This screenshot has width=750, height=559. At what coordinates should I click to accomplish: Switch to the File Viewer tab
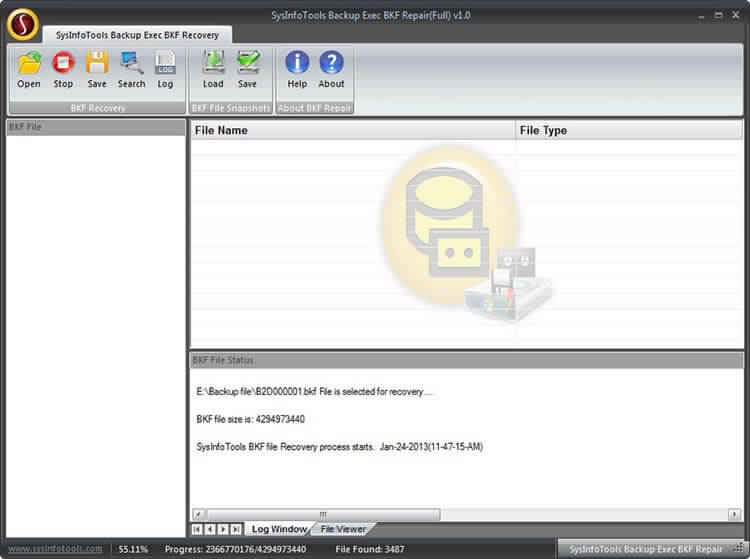(343, 529)
